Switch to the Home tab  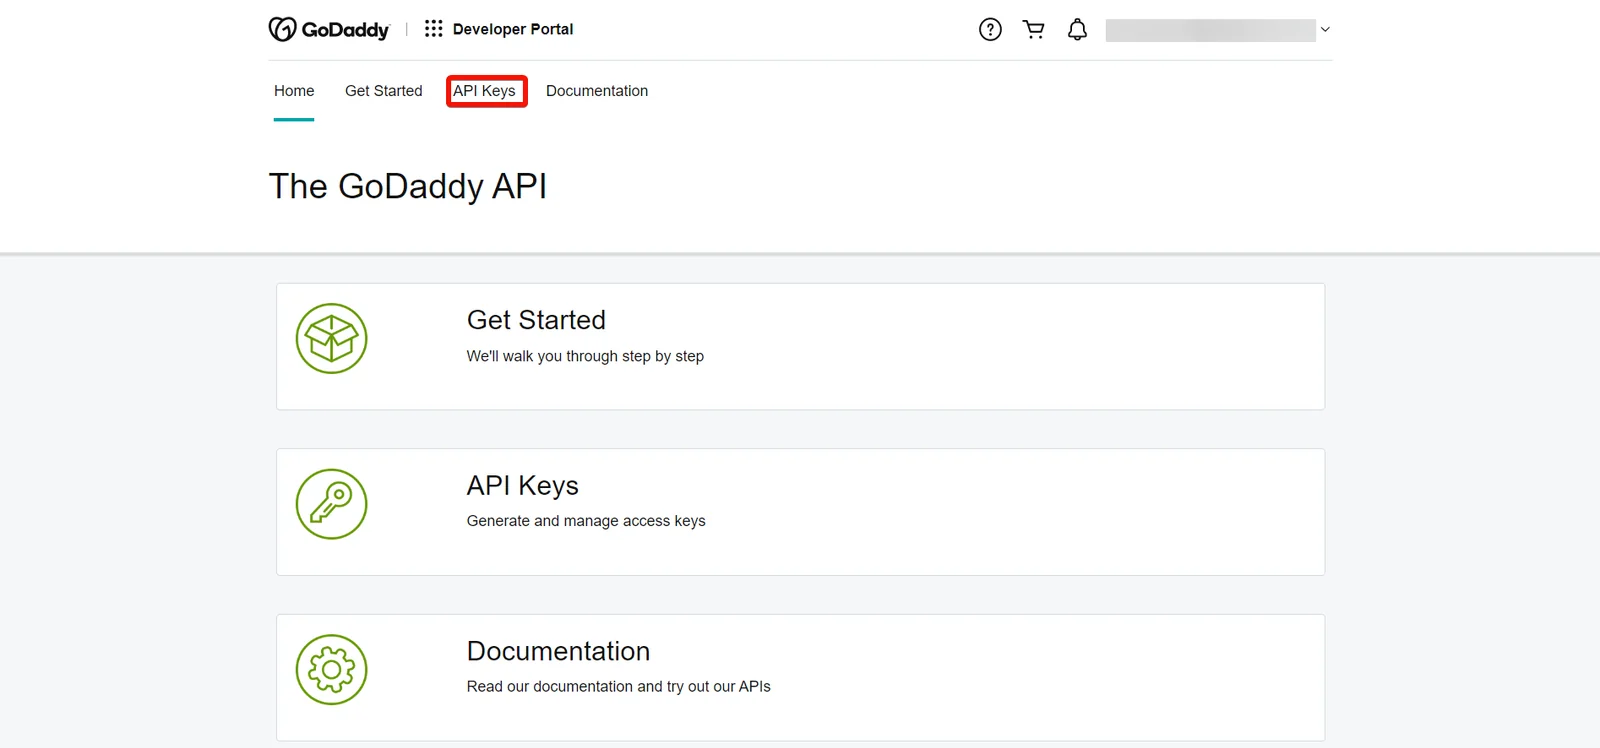coord(294,91)
